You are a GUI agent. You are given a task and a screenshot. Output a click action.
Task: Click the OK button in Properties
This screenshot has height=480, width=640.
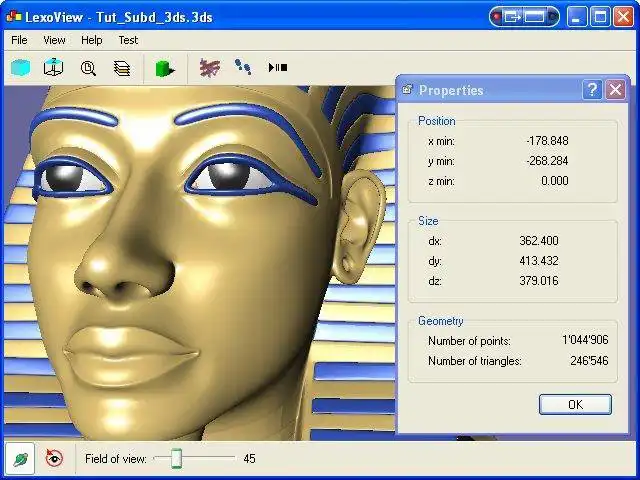coord(575,404)
